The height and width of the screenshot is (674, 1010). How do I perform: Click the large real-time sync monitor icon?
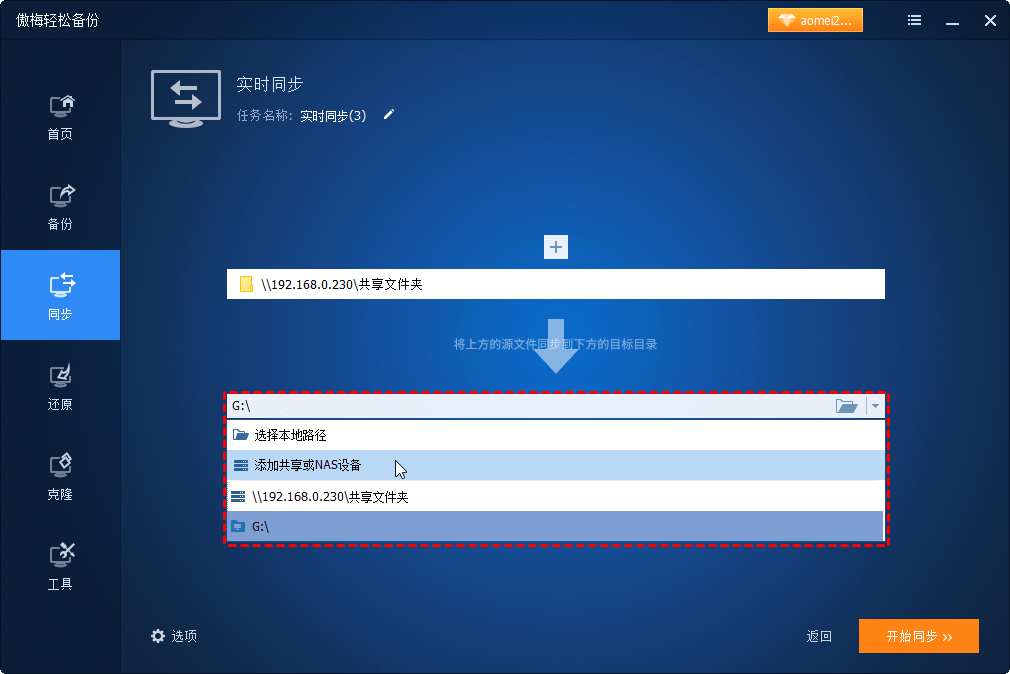tap(186, 99)
